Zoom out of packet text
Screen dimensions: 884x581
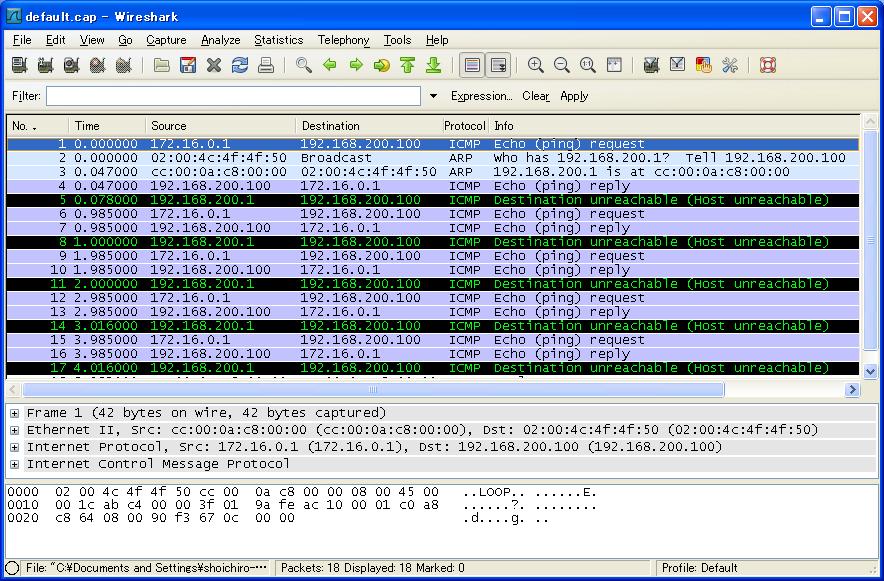[562, 65]
